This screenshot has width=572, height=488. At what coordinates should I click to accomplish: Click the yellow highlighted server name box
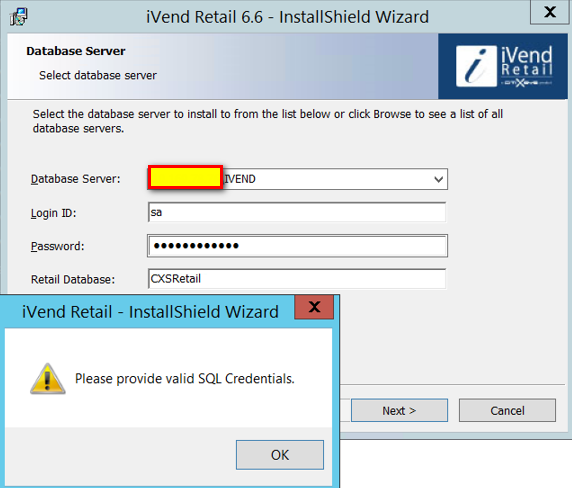(185, 177)
